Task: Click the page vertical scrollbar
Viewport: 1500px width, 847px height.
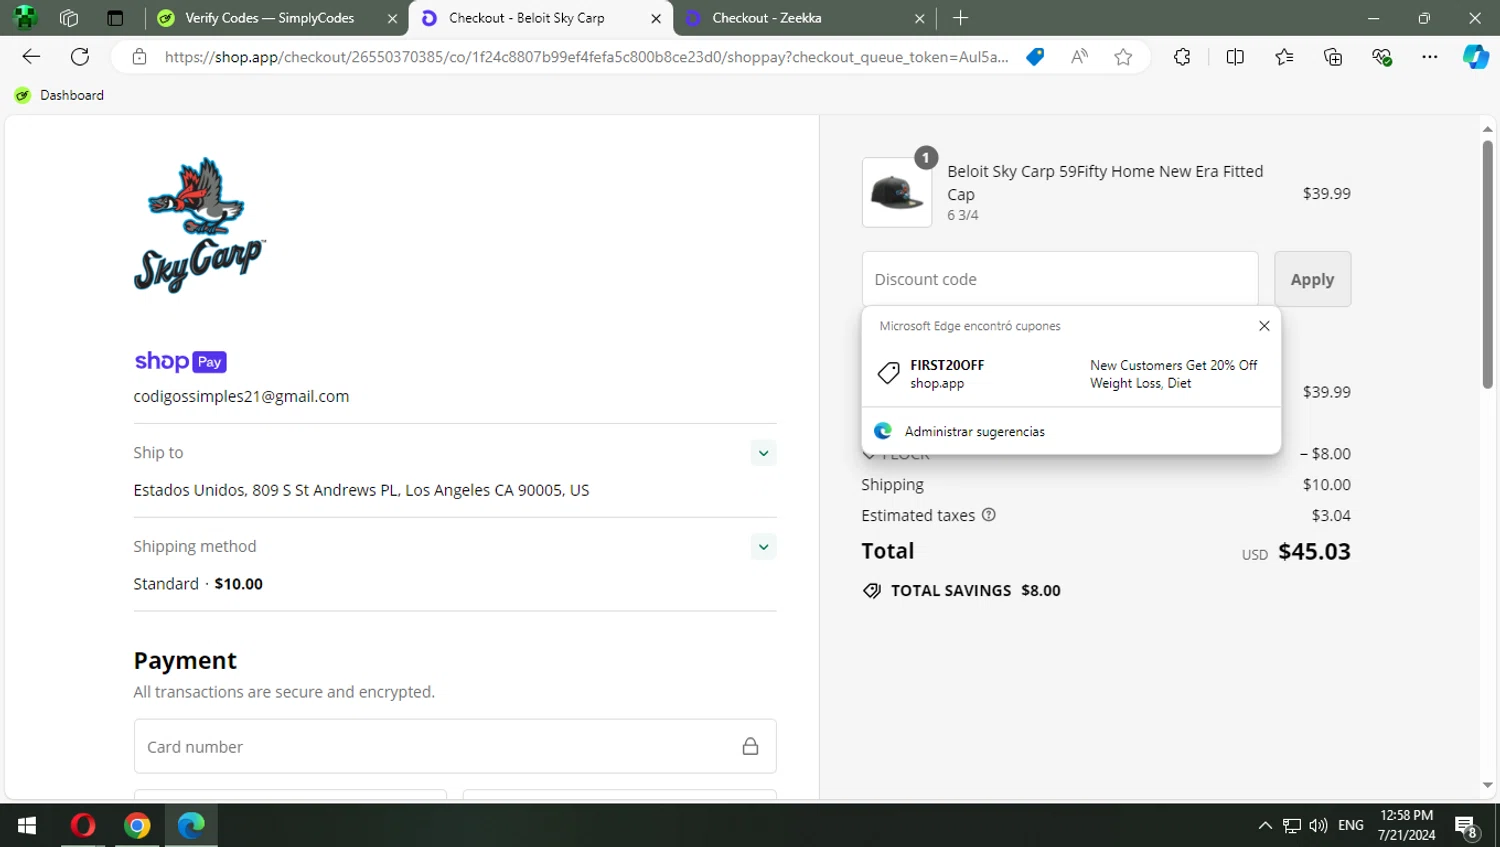Action: pos(1487,264)
